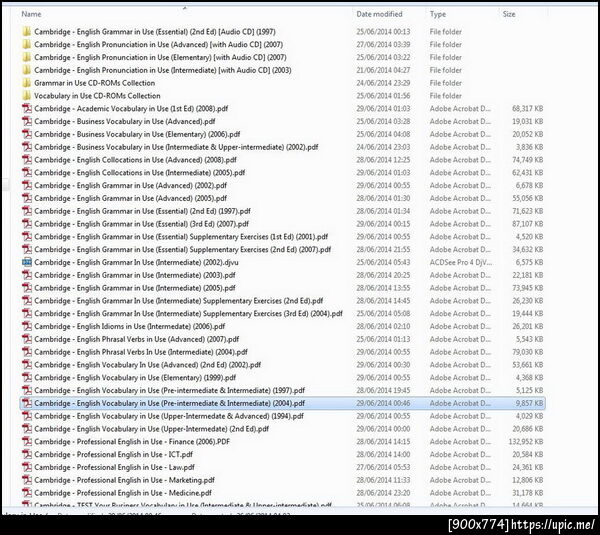
Task: Click PDF icon of English Collocations in Use (Advanced)
Action: pos(27,160)
